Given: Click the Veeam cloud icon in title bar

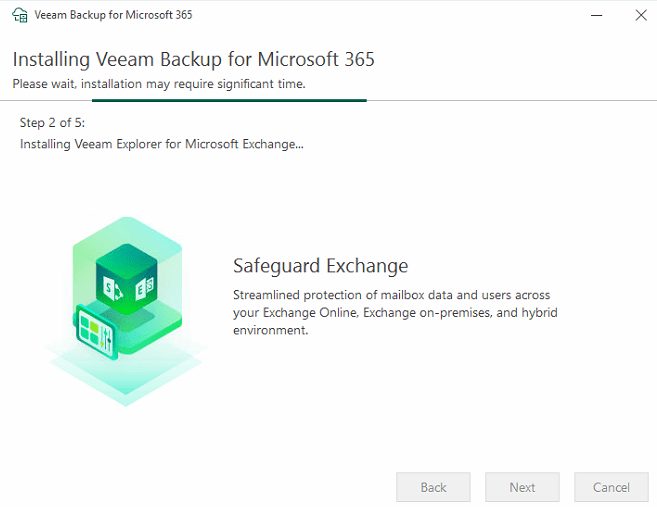Looking at the screenshot, I should click(x=20, y=15).
